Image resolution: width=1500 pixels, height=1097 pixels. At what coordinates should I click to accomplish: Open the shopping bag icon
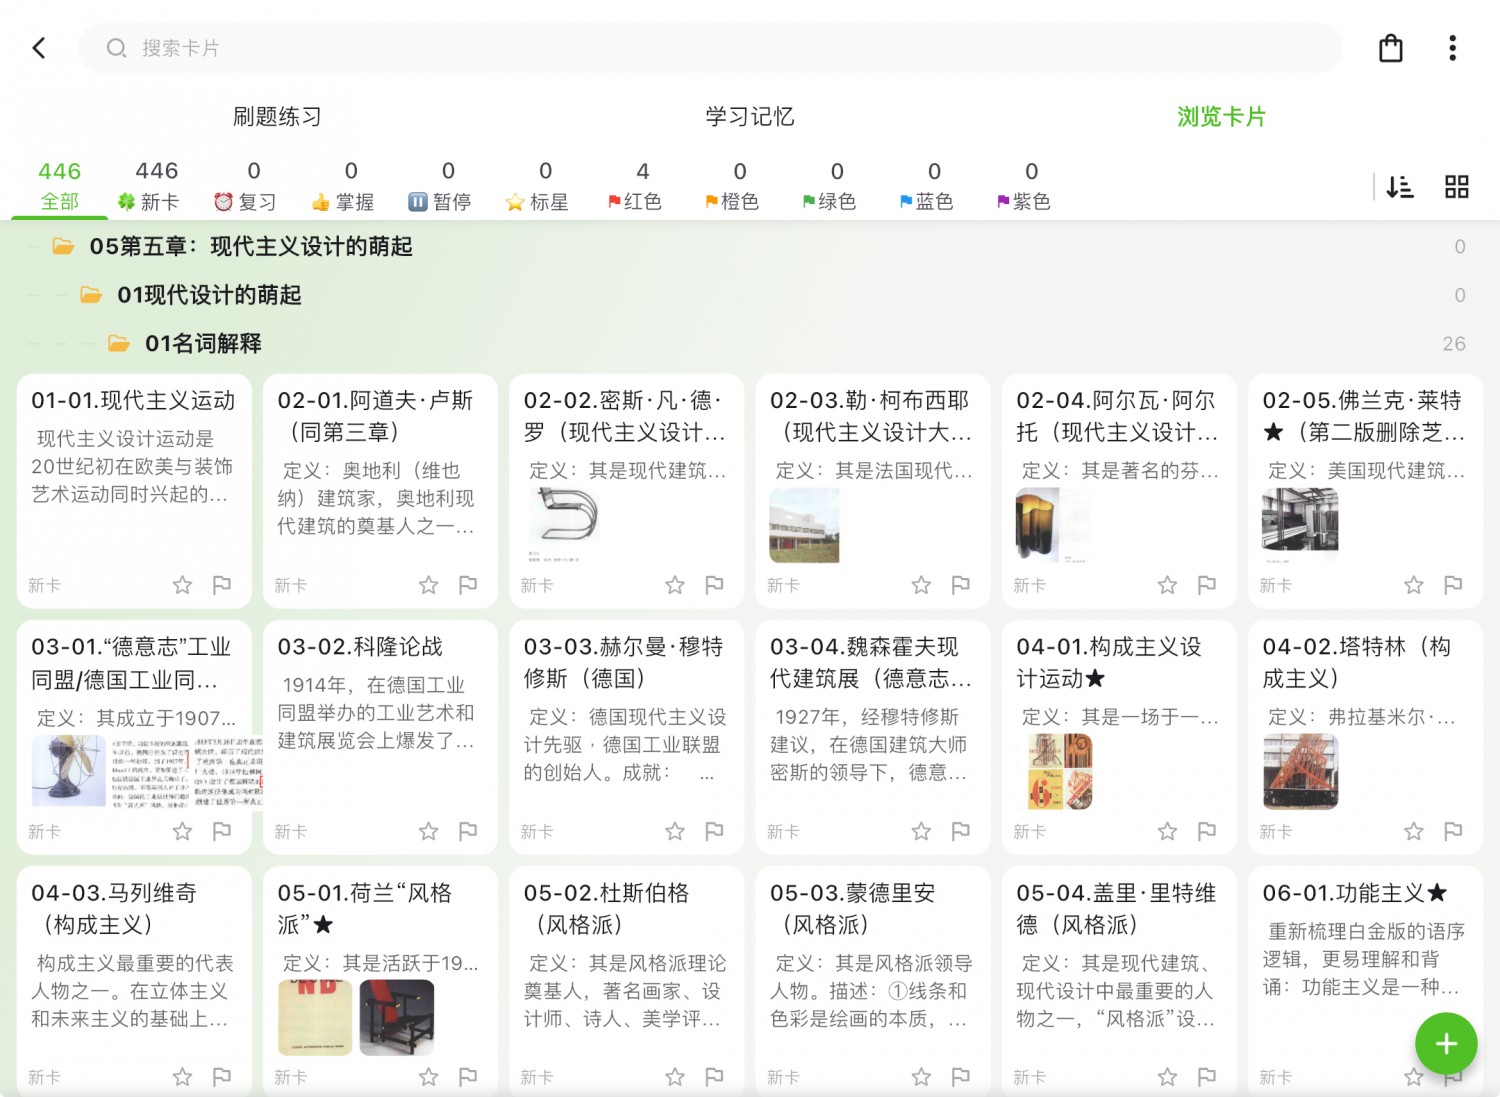point(1390,48)
